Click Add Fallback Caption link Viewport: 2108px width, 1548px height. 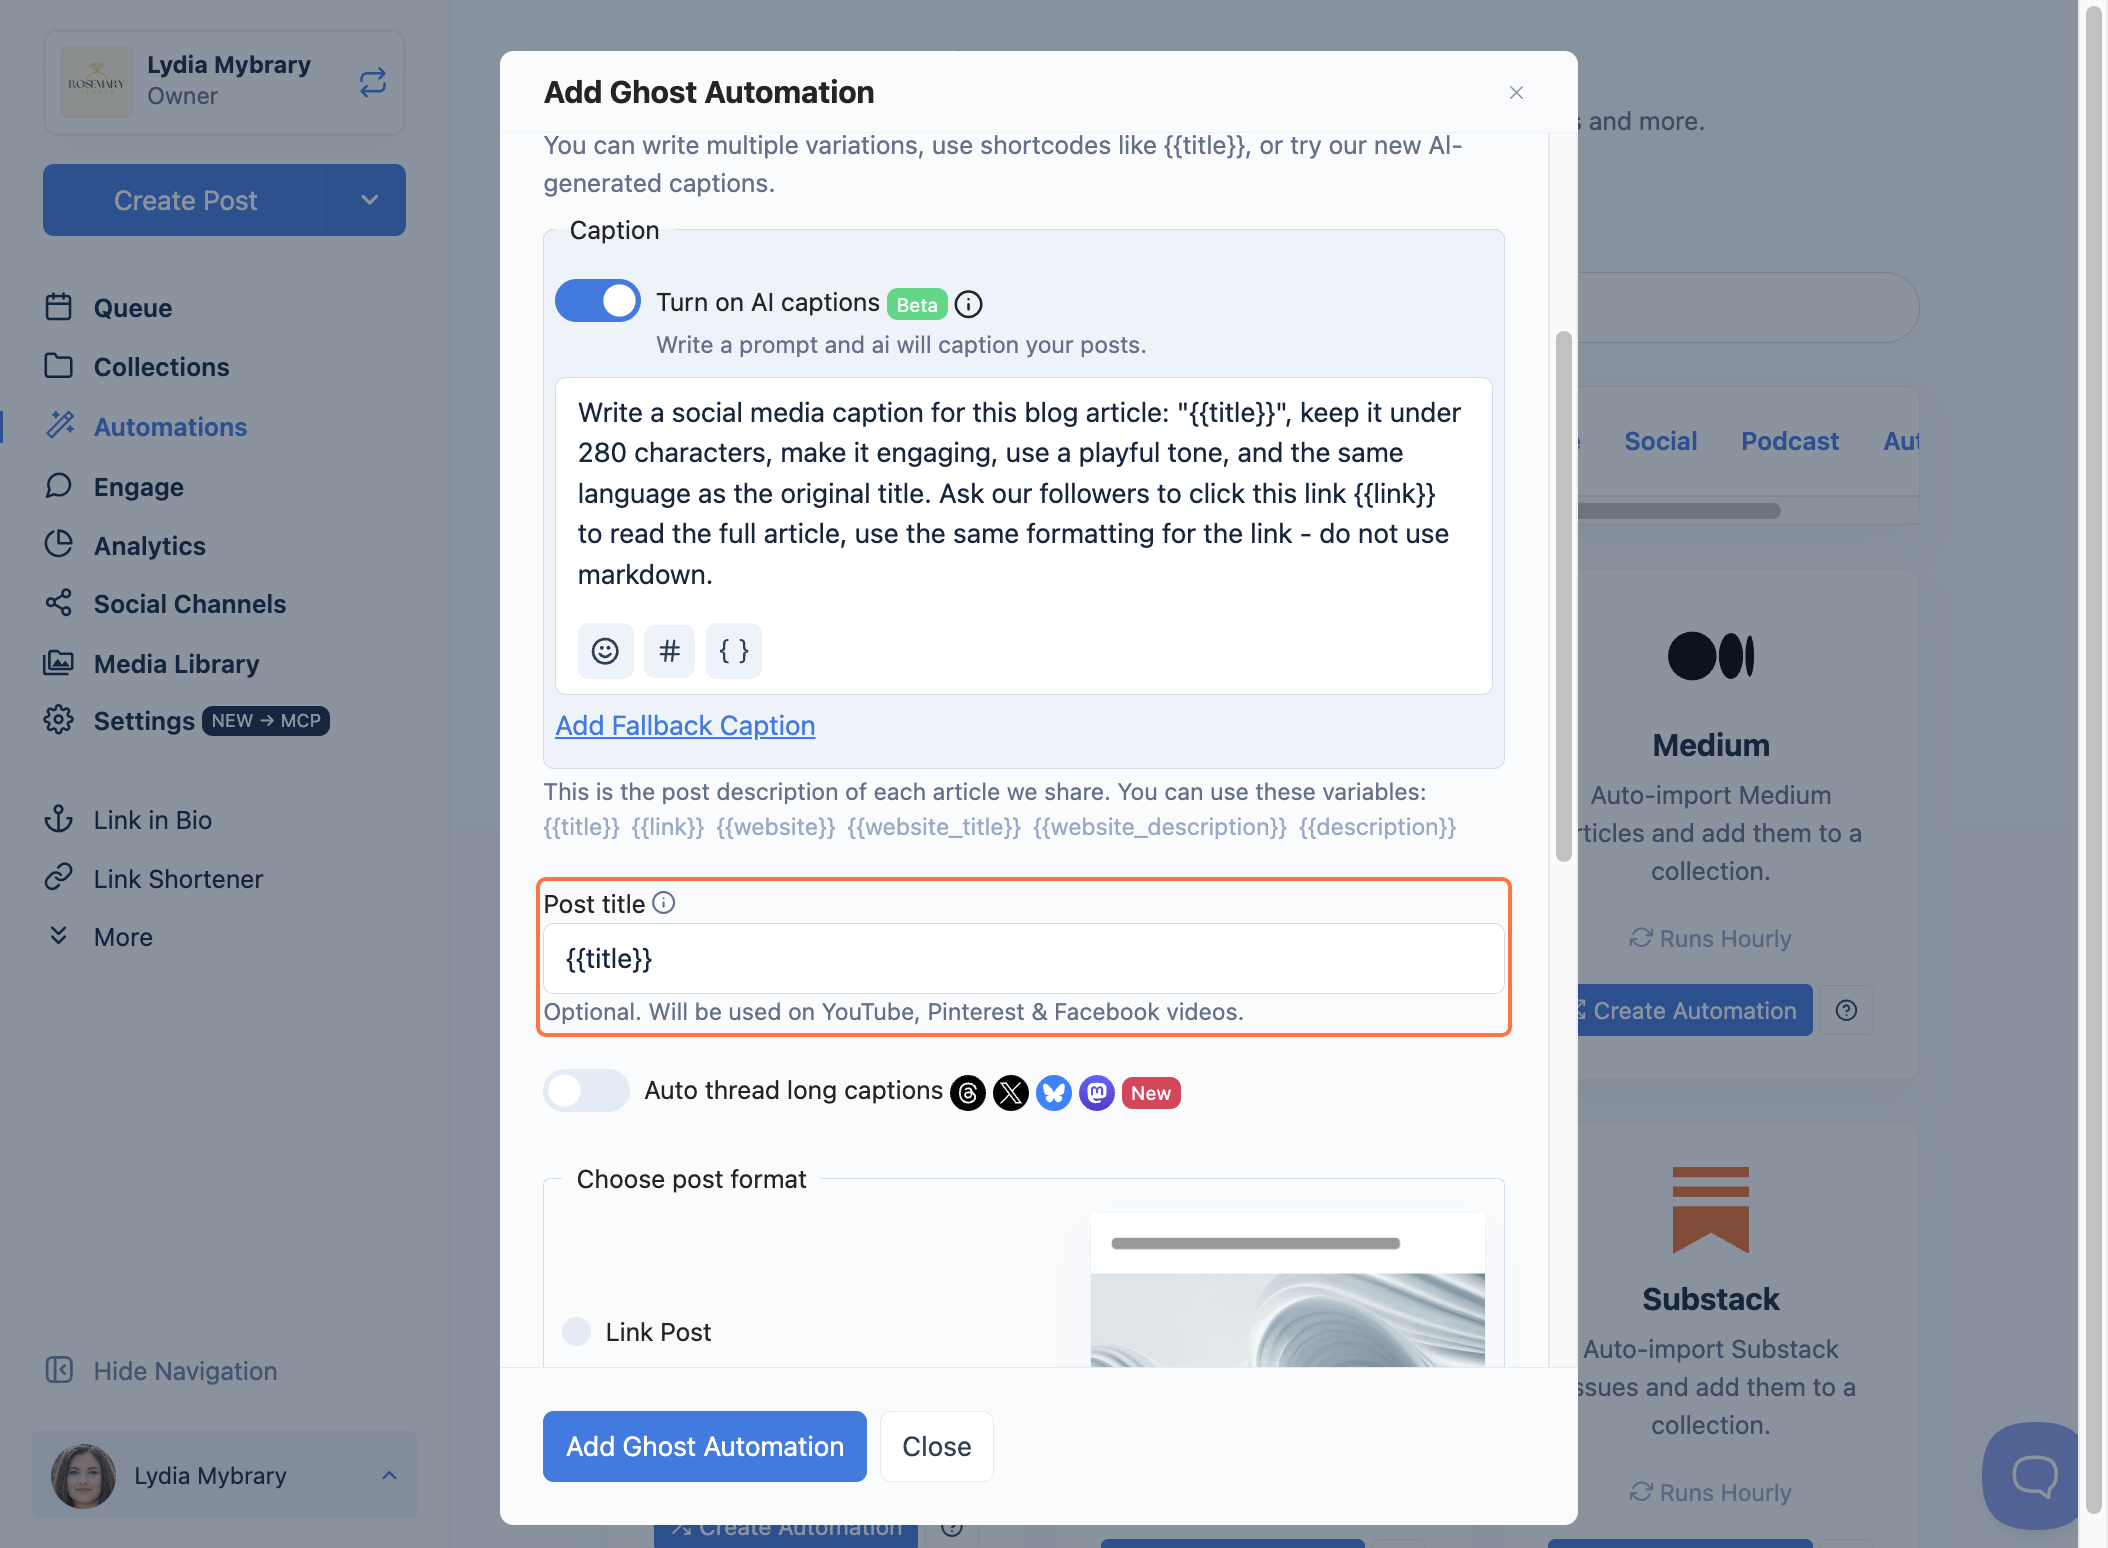tap(685, 725)
